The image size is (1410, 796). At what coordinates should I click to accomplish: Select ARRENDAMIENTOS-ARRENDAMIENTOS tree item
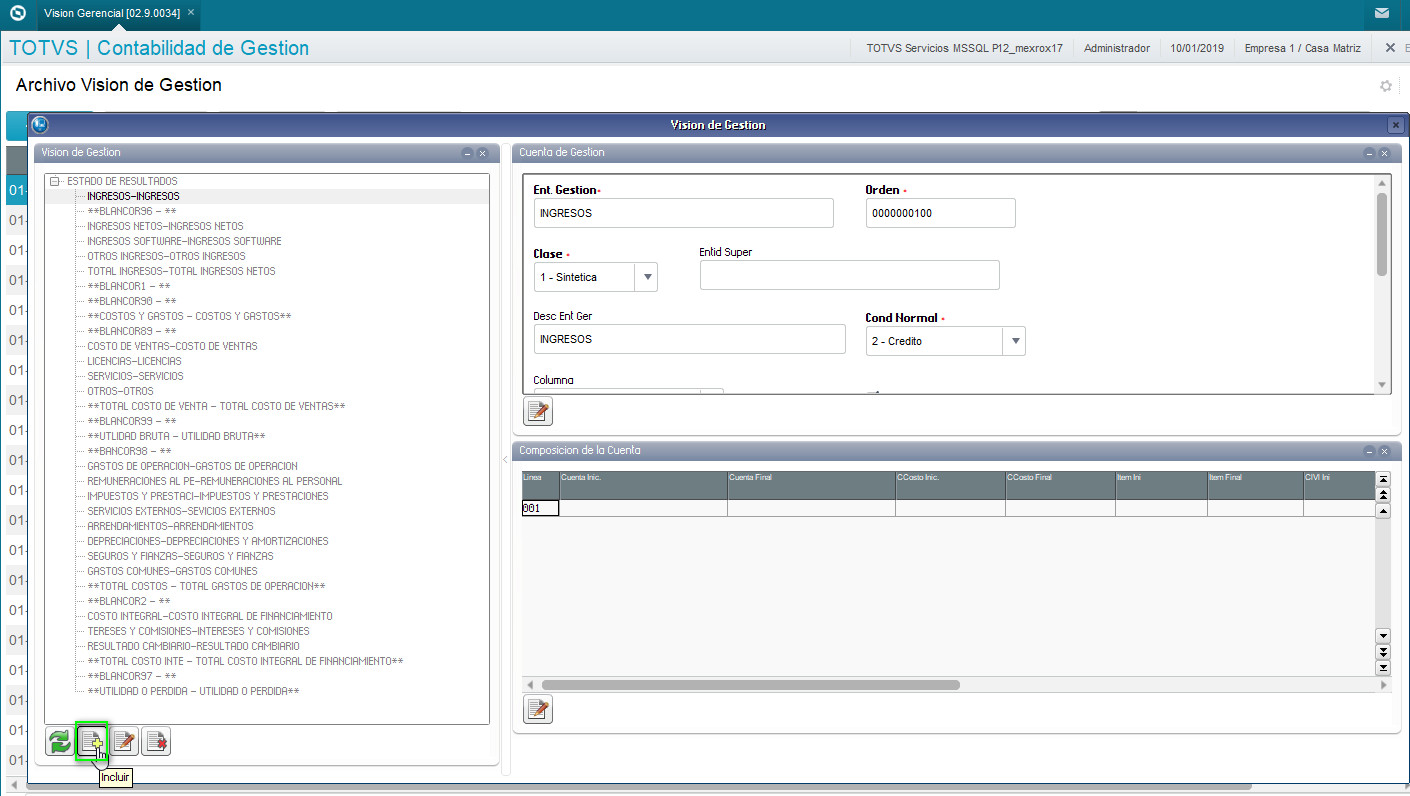[x=170, y=526]
